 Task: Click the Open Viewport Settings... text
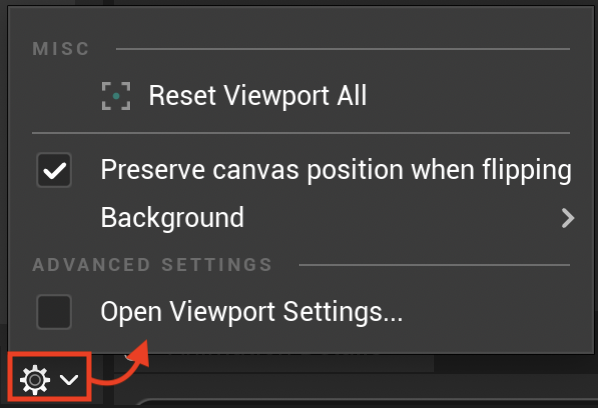pyautogui.click(x=252, y=312)
